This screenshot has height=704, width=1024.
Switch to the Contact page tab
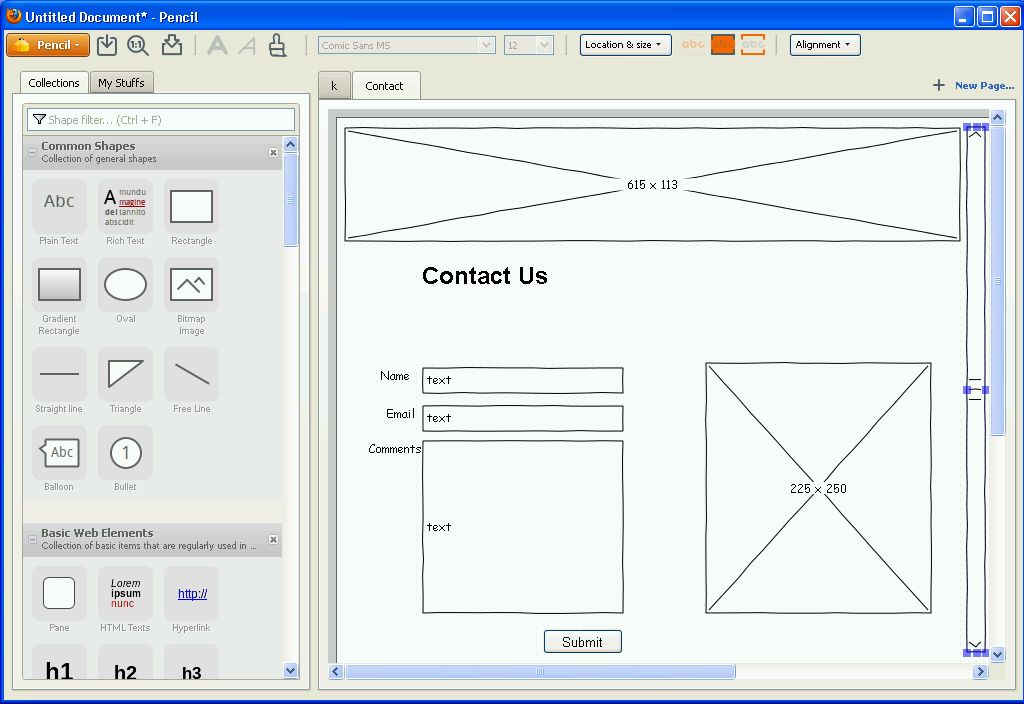click(385, 86)
